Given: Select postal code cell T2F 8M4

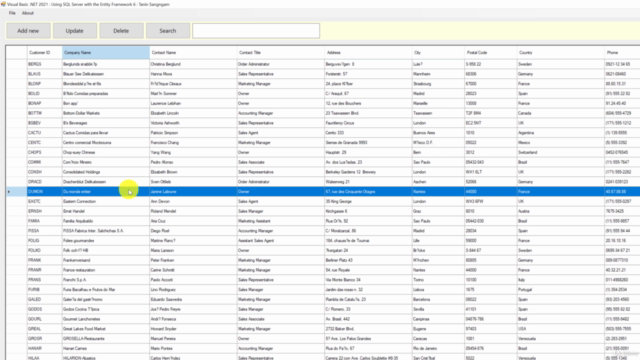Looking at the screenshot, I should 491,113.
